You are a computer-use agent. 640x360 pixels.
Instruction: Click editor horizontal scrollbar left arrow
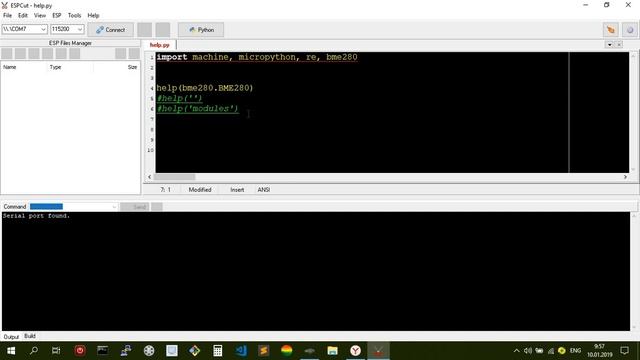tap(149, 177)
